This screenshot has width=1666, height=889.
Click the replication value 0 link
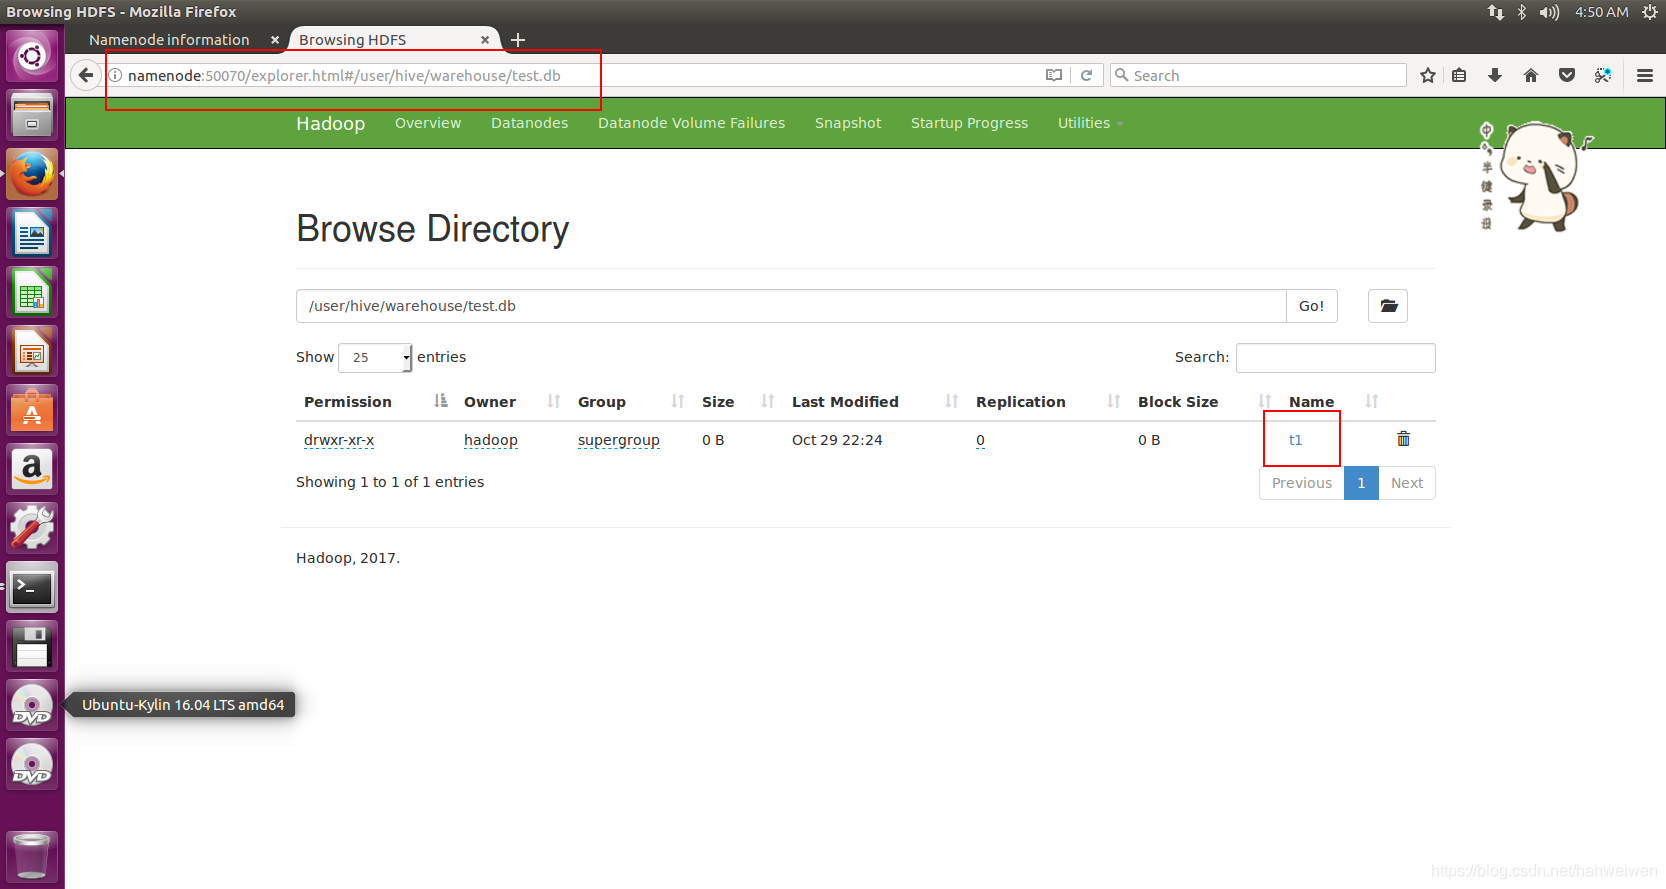tap(980, 440)
